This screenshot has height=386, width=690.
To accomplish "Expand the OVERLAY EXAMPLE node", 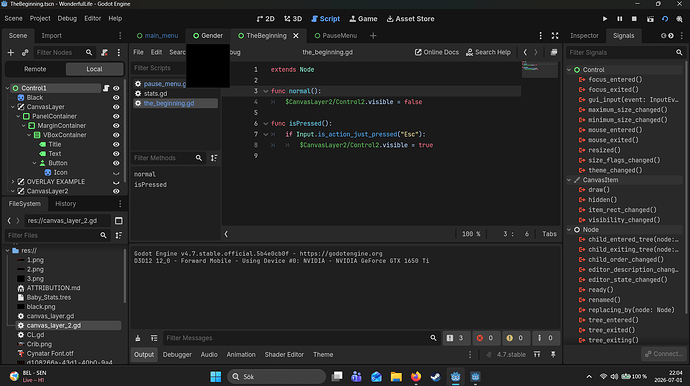I will click(13, 182).
